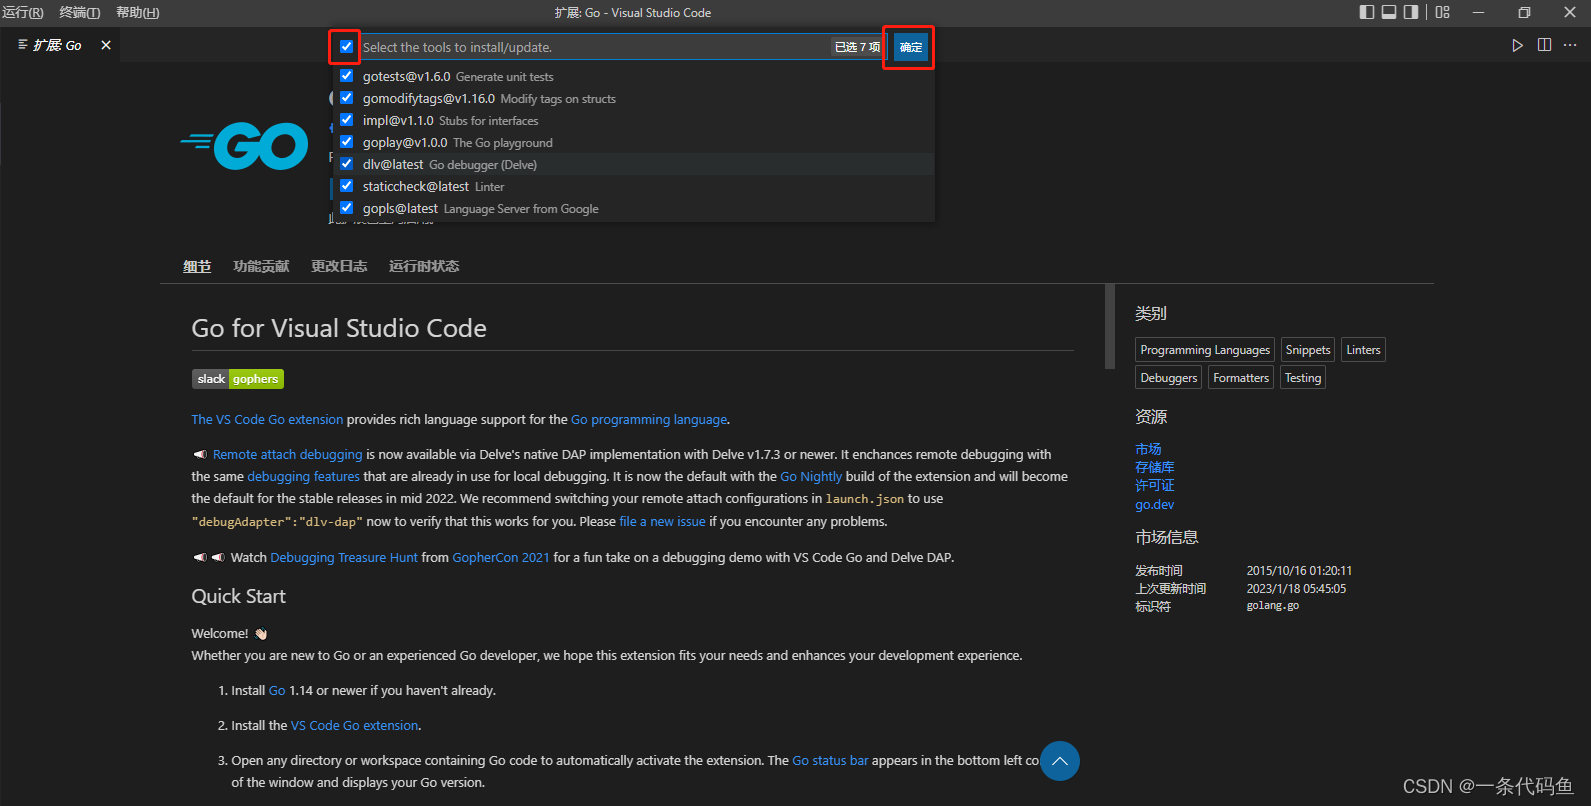Switch to the 更改日志 tab
The height and width of the screenshot is (806, 1591).
click(x=339, y=266)
